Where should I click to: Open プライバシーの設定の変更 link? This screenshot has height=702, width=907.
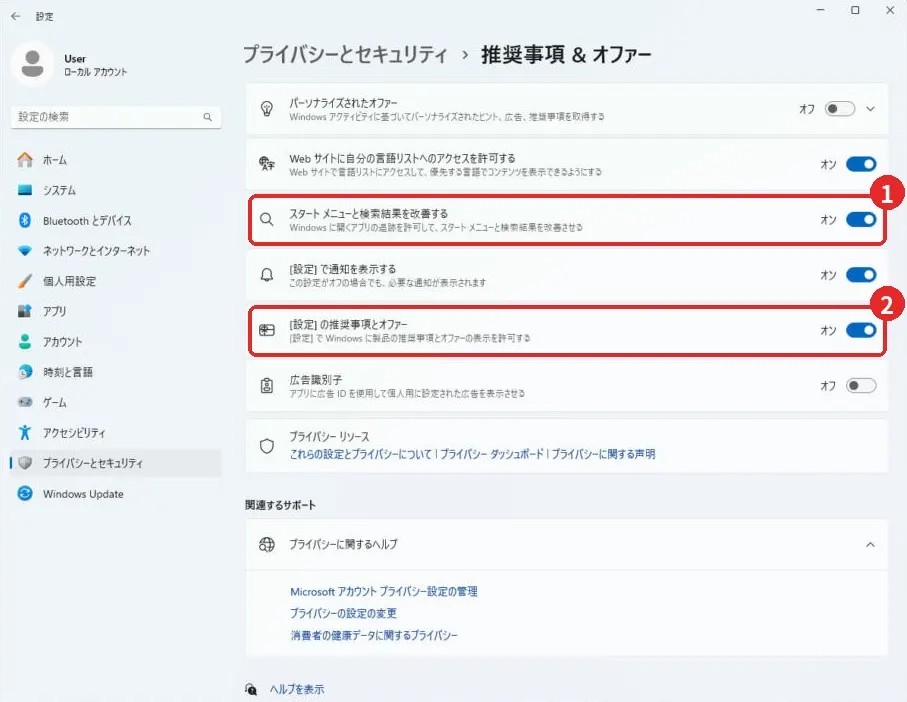343,613
